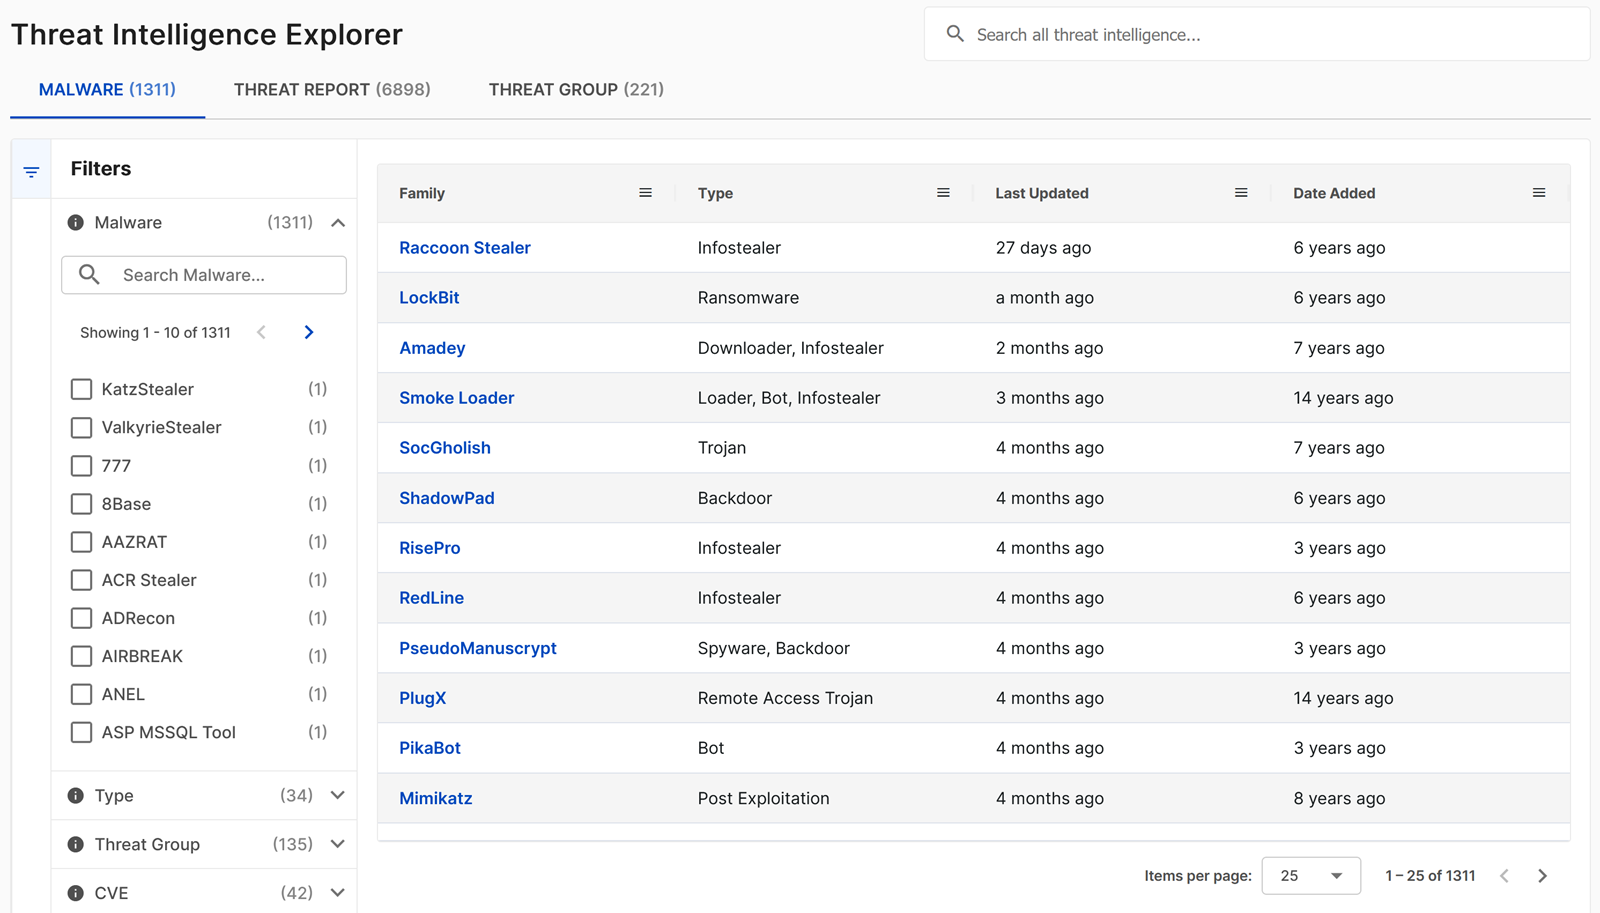
Task: Open the Family column menu icon
Action: coord(645,193)
